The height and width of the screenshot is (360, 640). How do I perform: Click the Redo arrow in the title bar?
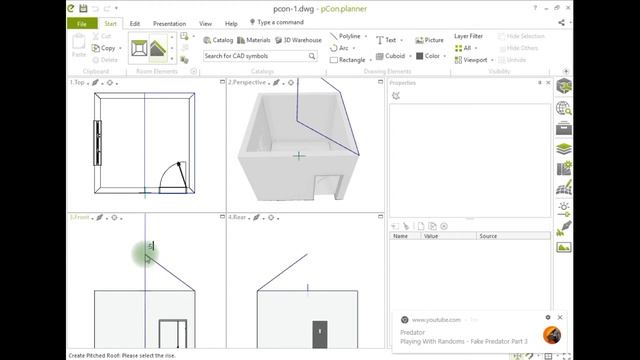107,8
